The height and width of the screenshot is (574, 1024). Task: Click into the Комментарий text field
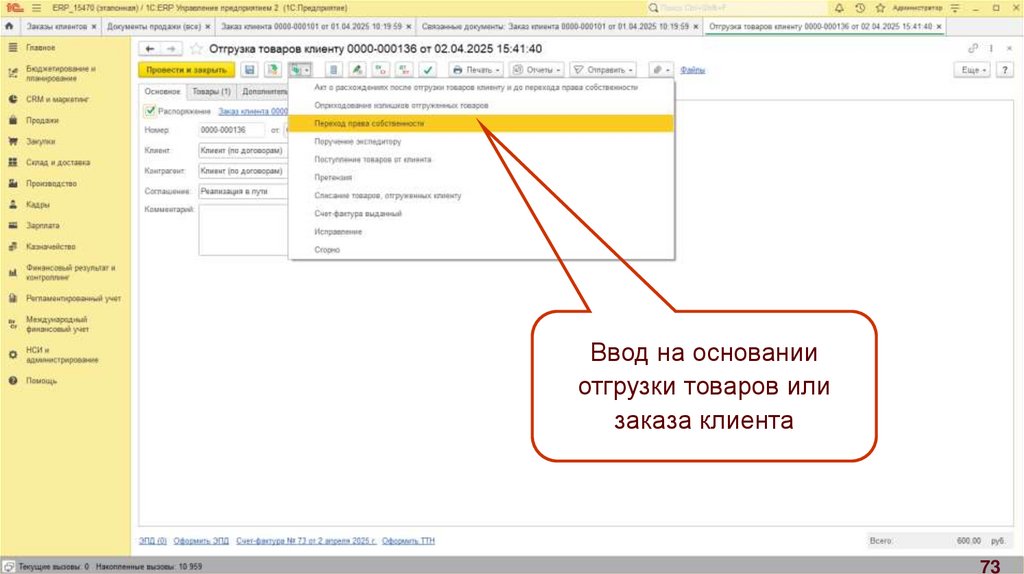click(x=242, y=229)
